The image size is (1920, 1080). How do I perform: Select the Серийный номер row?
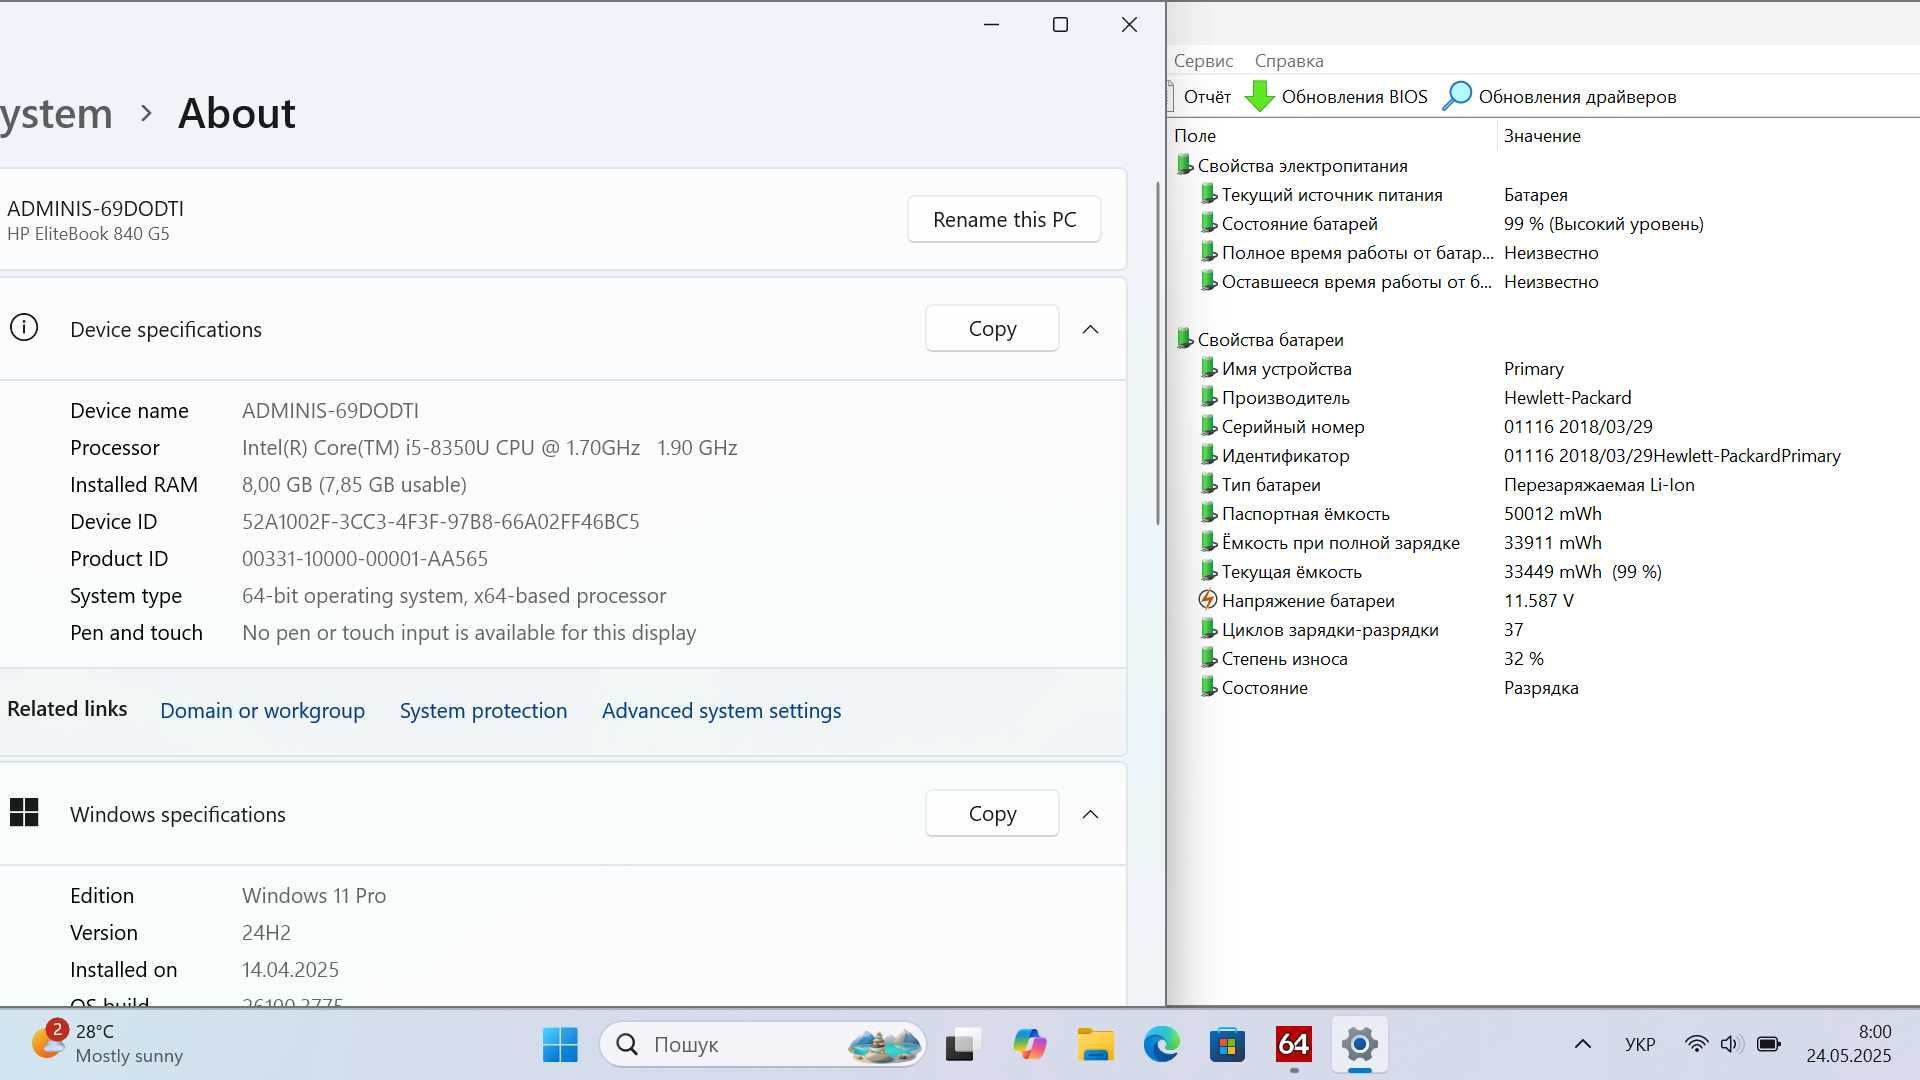[x=1543, y=426]
